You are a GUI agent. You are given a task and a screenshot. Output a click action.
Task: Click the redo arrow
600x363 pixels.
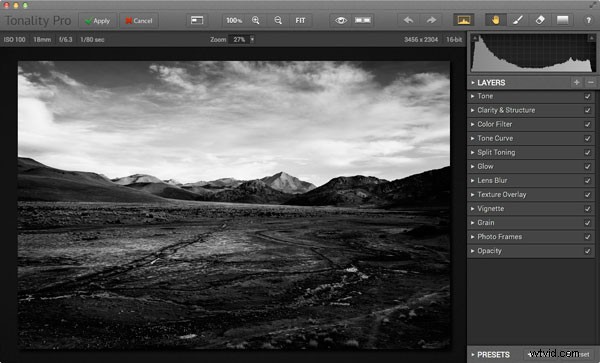431,20
